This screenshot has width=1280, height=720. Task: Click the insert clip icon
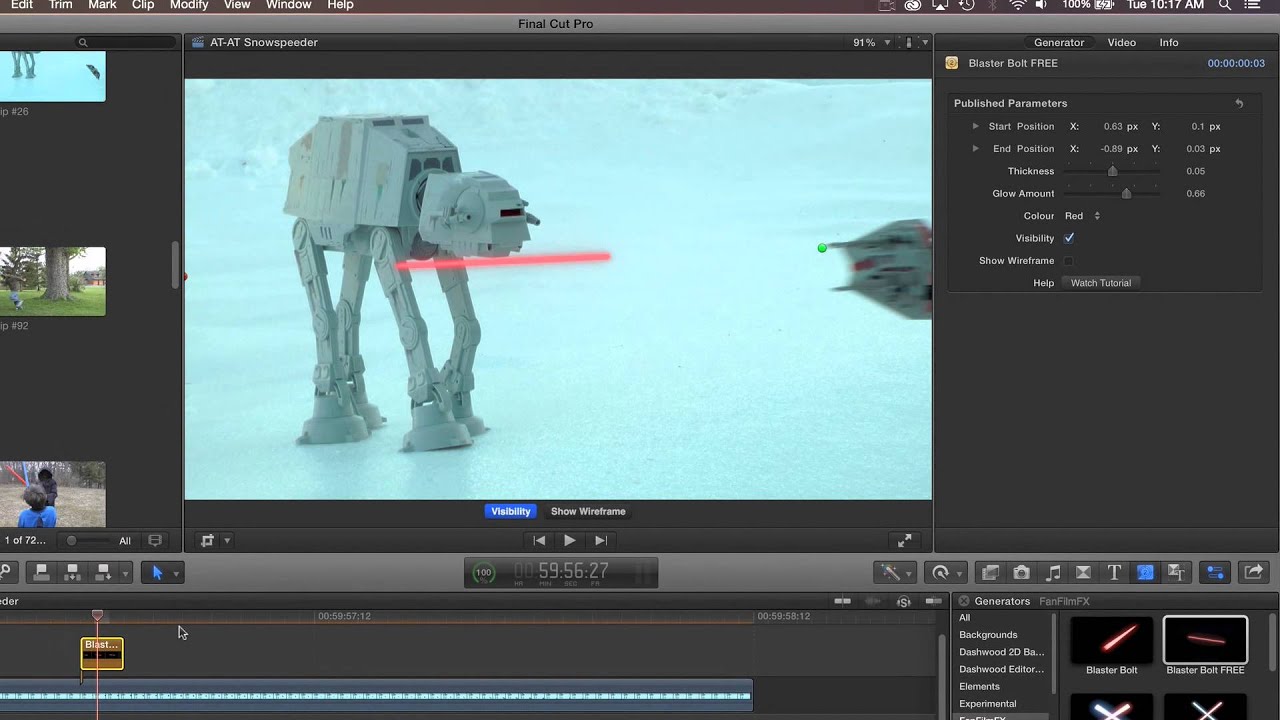pyautogui.click(x=72, y=572)
